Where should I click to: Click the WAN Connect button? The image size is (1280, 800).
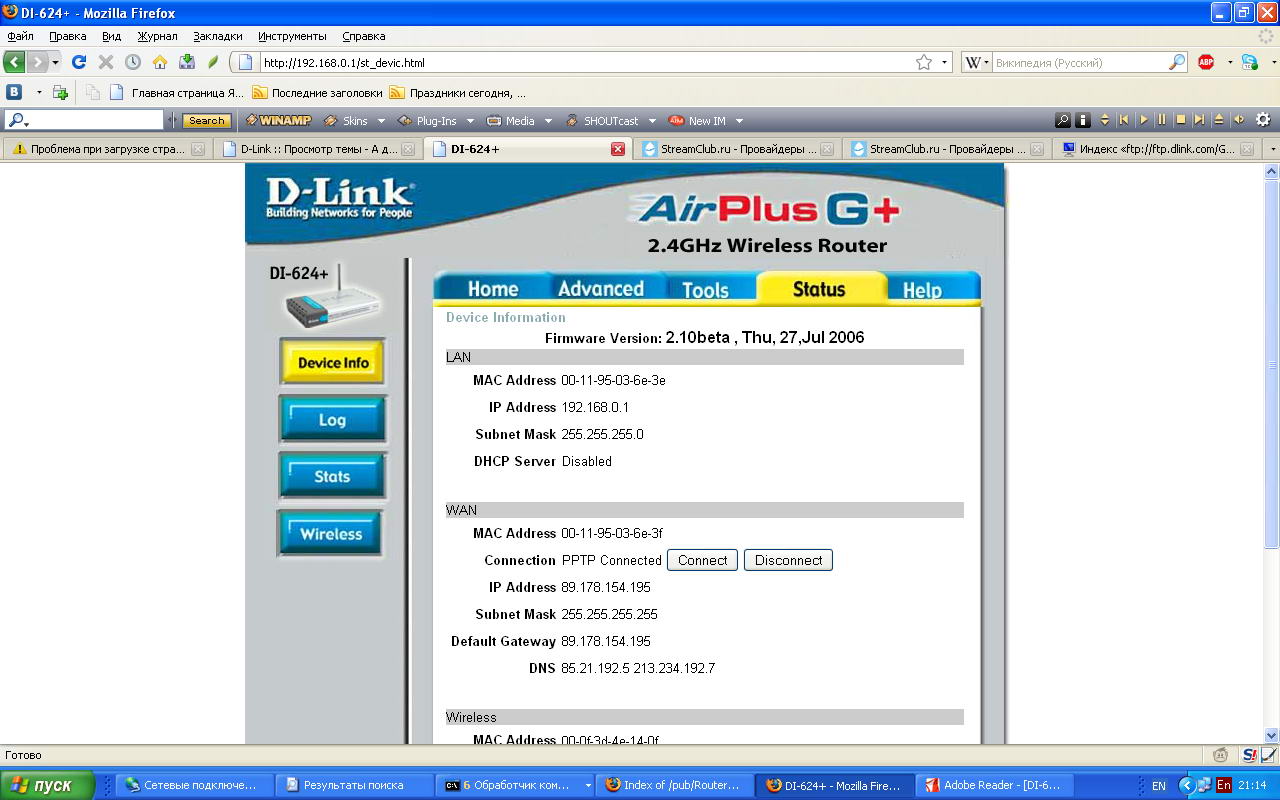[702, 560]
